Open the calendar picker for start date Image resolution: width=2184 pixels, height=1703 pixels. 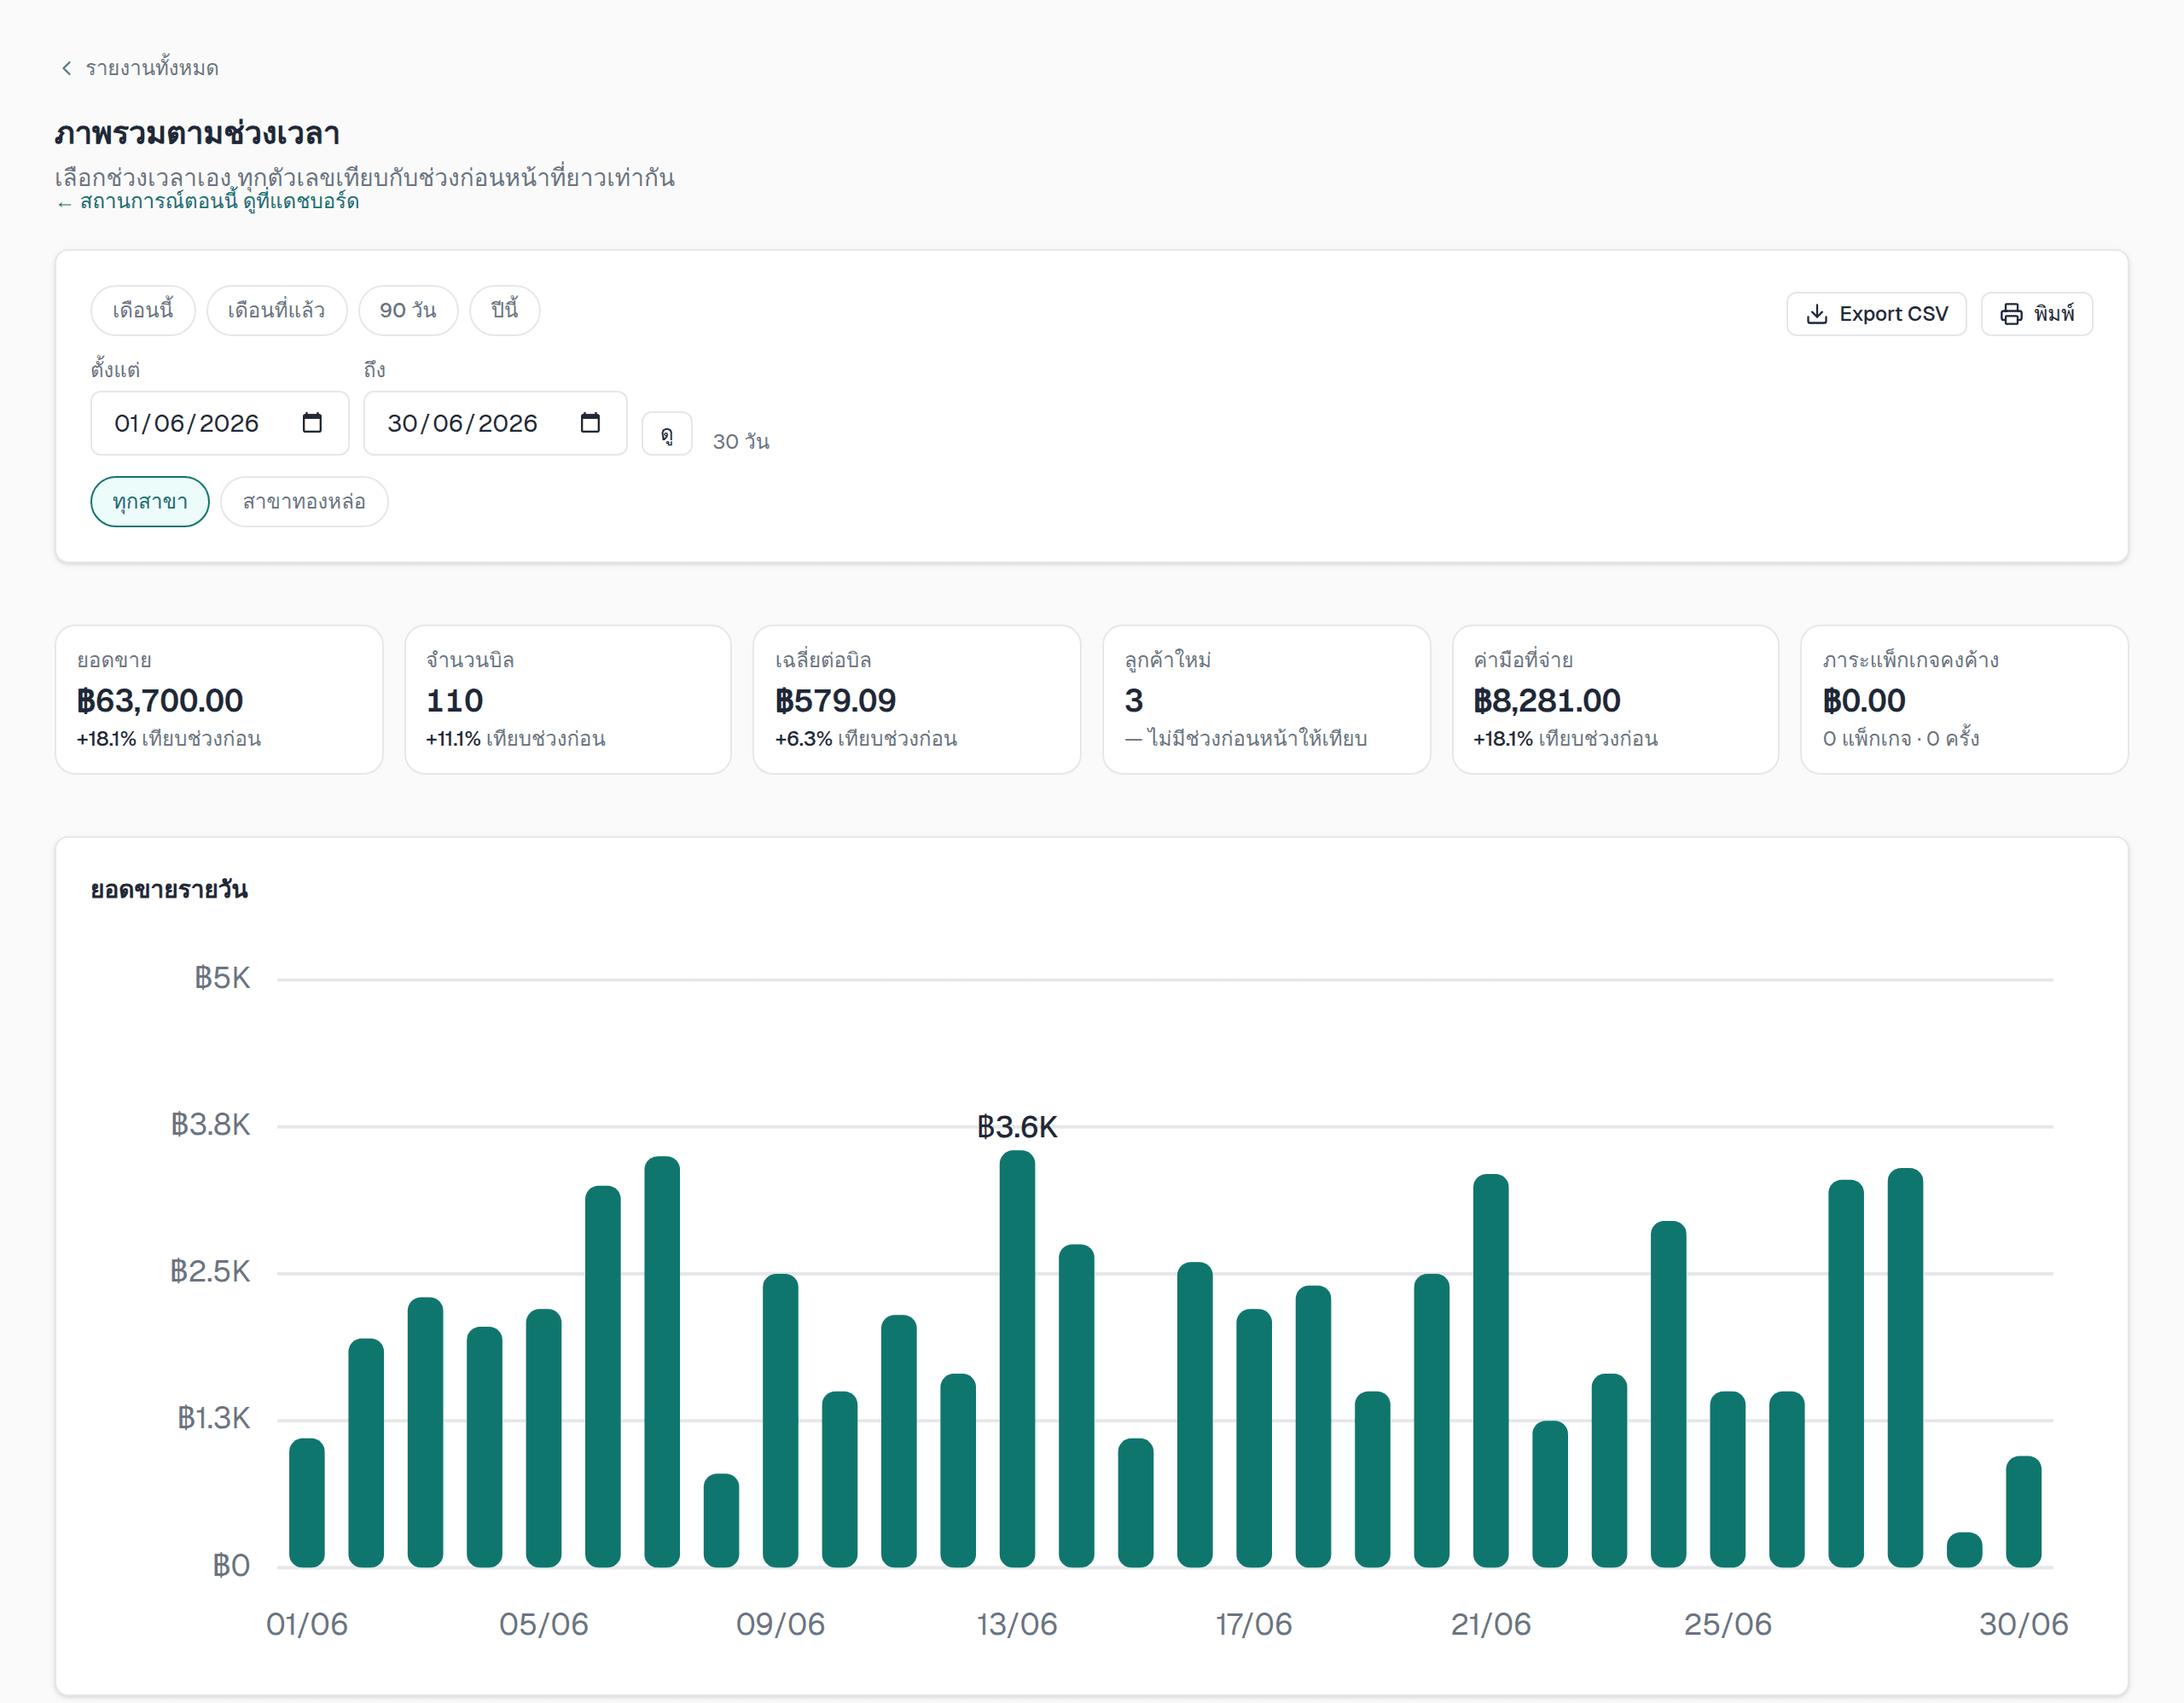(x=312, y=423)
